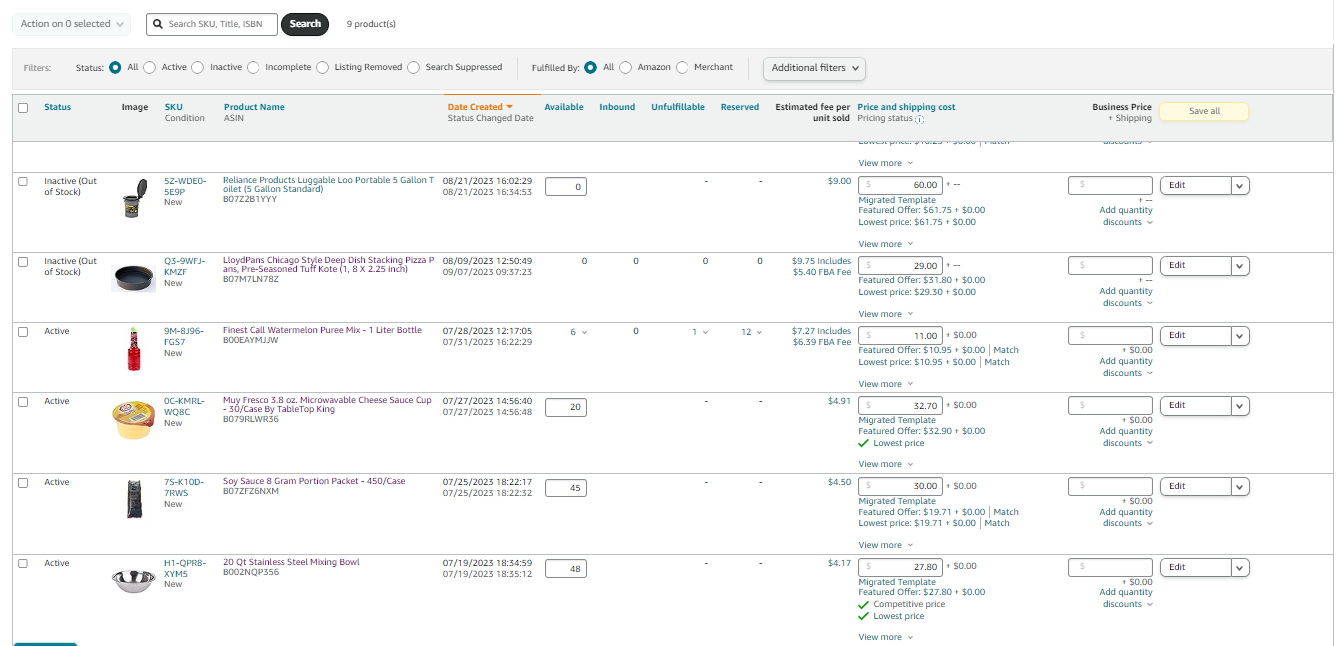Click Available quantity field showing 48
This screenshot has width=1338, height=646.
tap(565, 569)
